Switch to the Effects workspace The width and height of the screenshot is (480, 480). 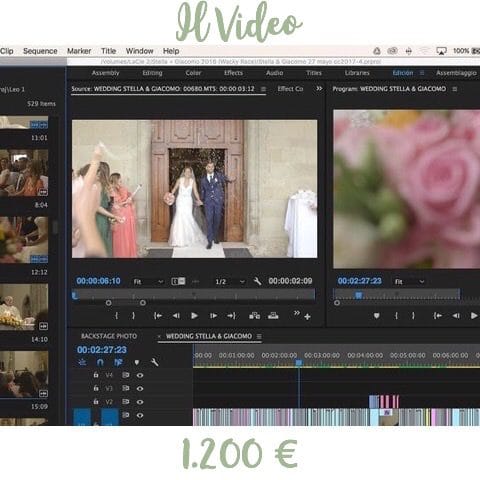click(233, 73)
